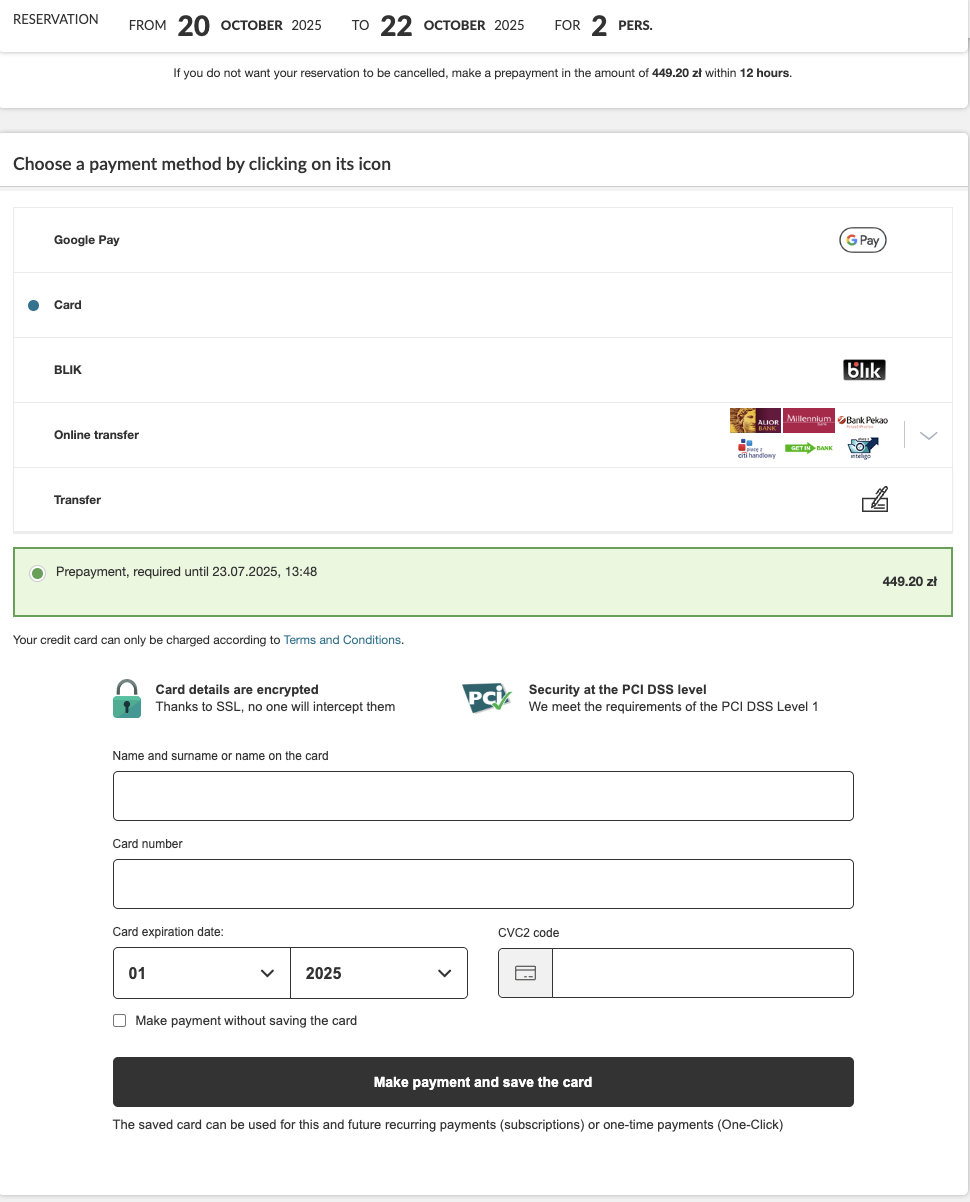Pick the Getin Bank logo
The height and width of the screenshot is (1202, 970).
pyautogui.click(x=808, y=448)
